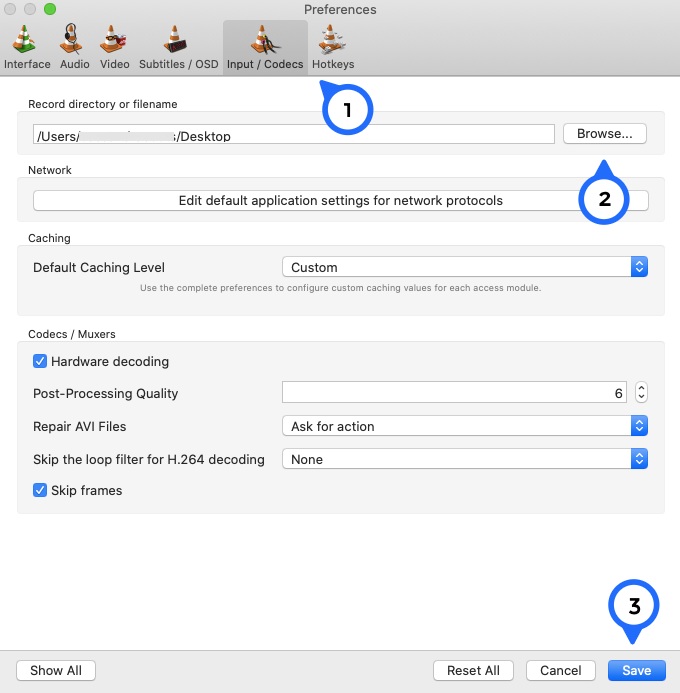
Task: Uncheck the Skip frames checkbox
Action: pos(40,490)
